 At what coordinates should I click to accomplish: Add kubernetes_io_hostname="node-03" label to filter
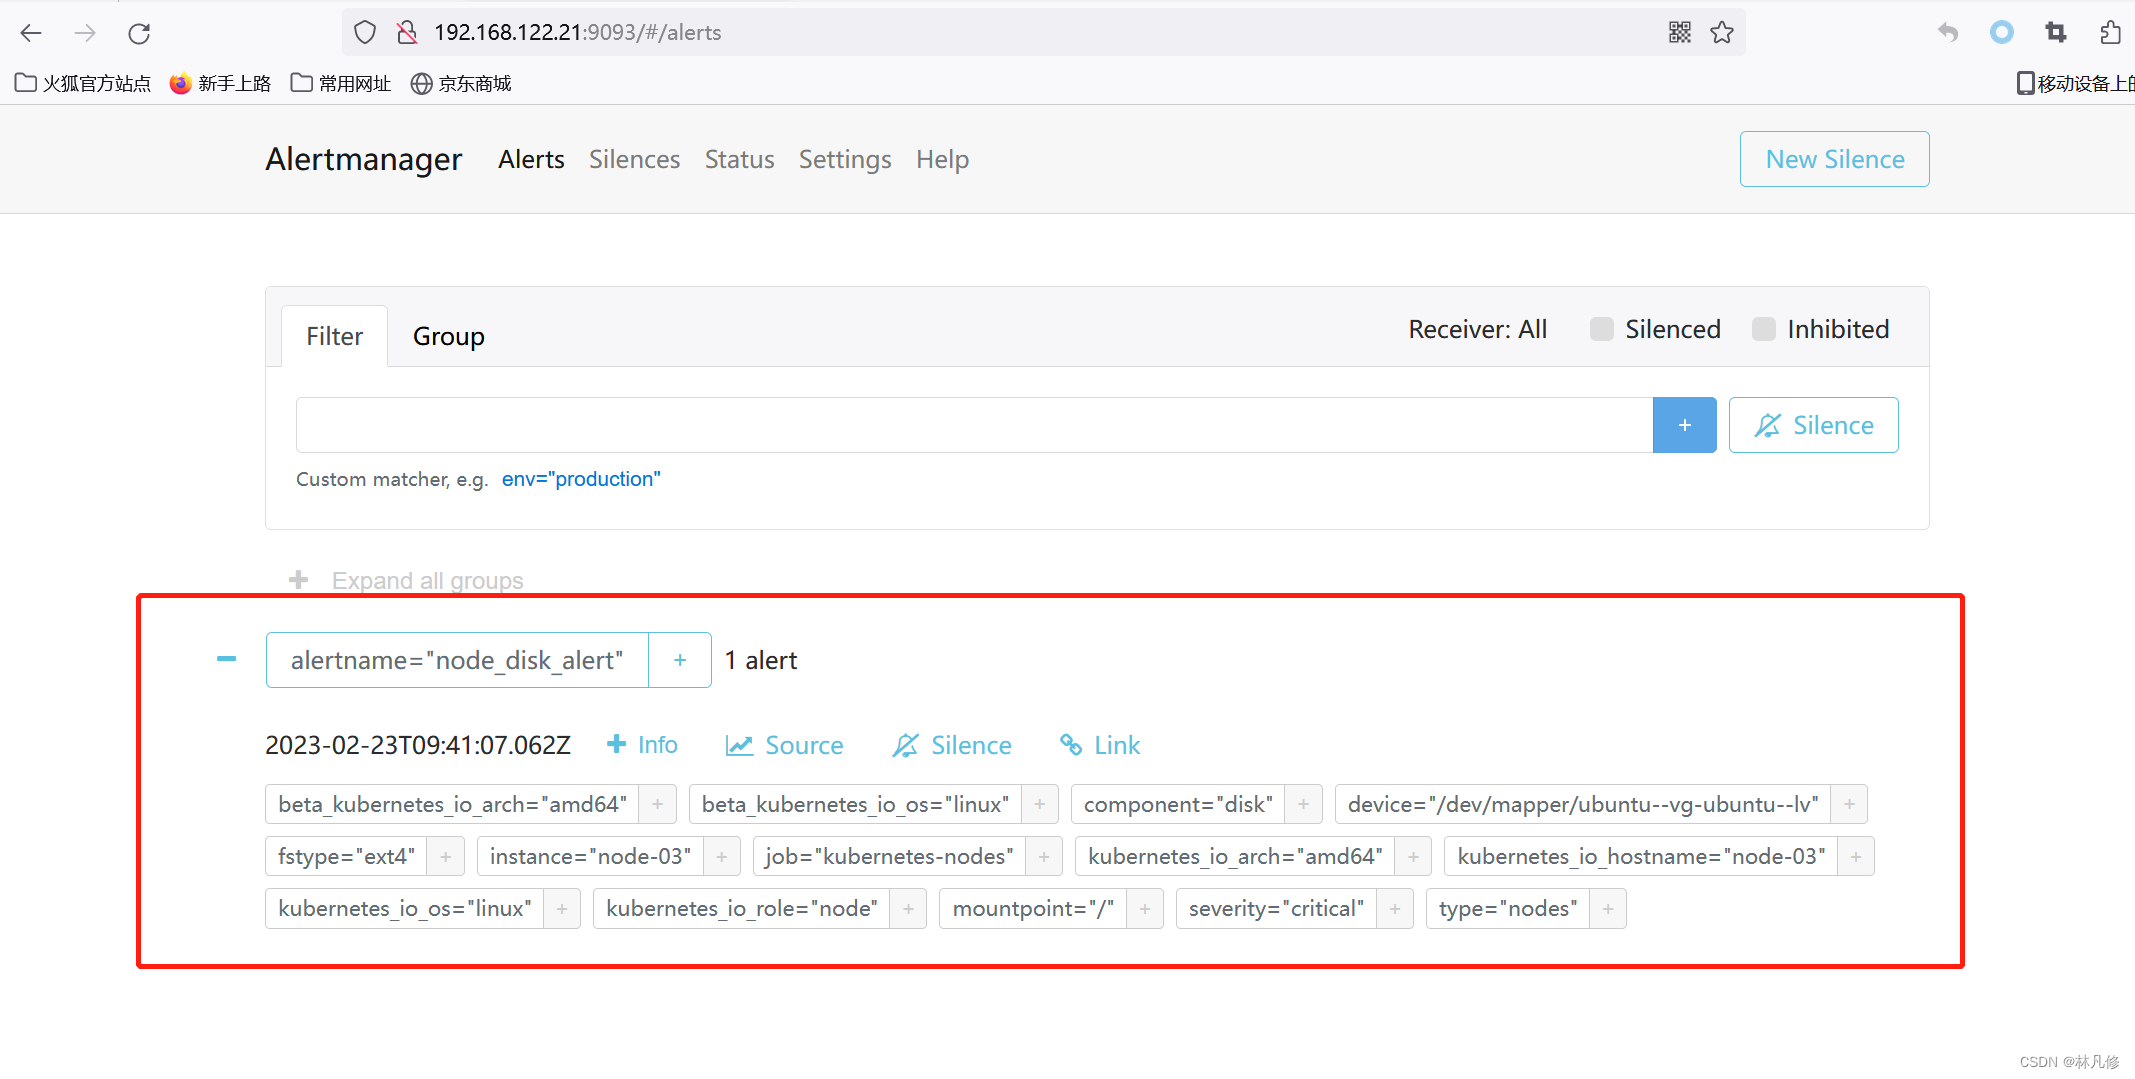pyautogui.click(x=1856, y=856)
